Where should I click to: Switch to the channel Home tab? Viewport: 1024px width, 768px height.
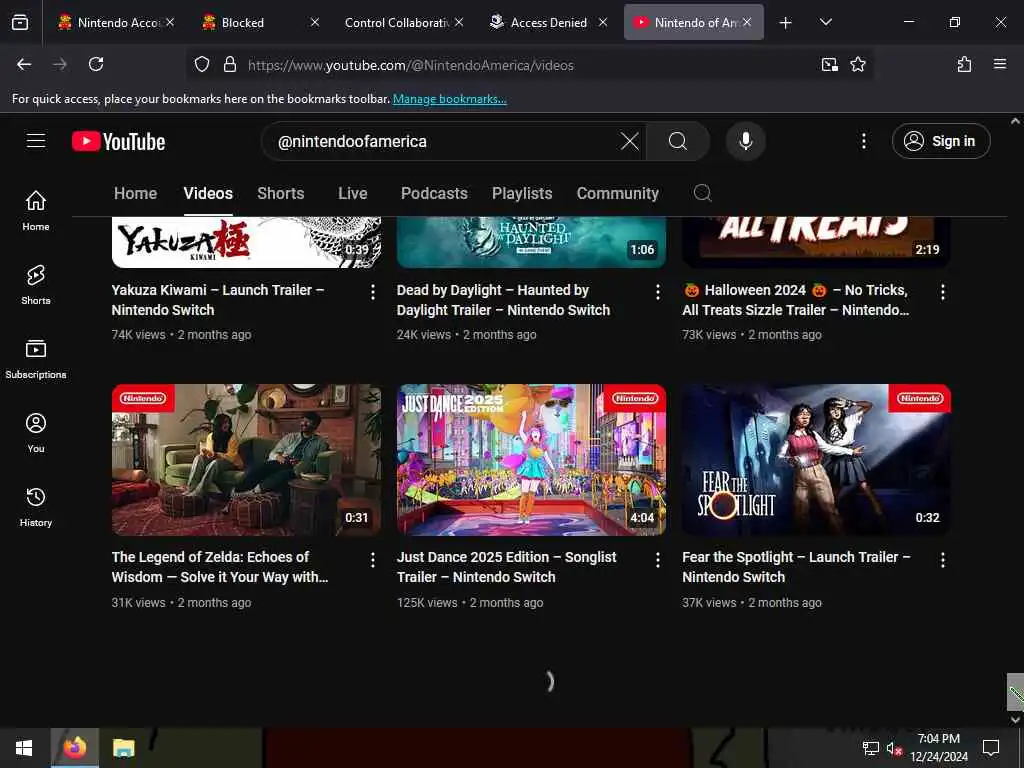[x=135, y=193]
